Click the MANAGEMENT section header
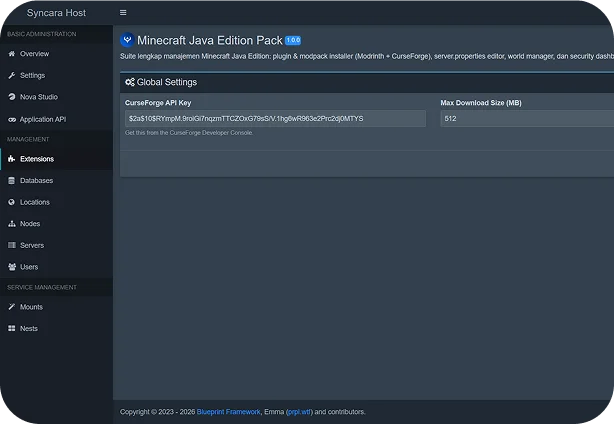 pos(28,139)
